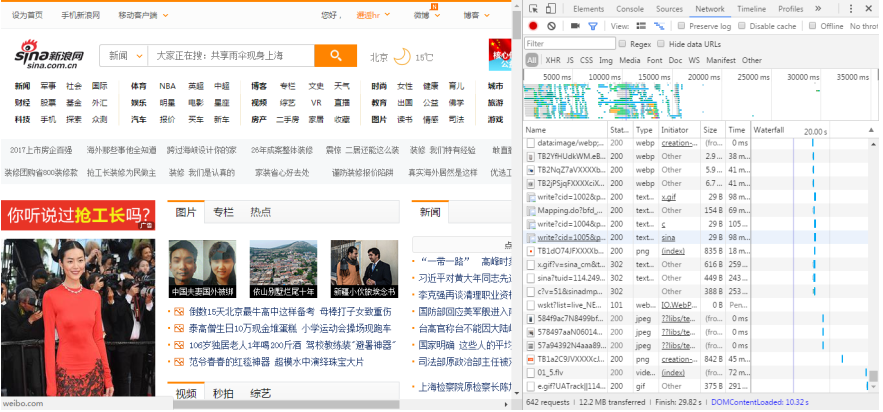Screen dimensions: 883x412
Task: Sort by the Name column header
Action: (565, 130)
